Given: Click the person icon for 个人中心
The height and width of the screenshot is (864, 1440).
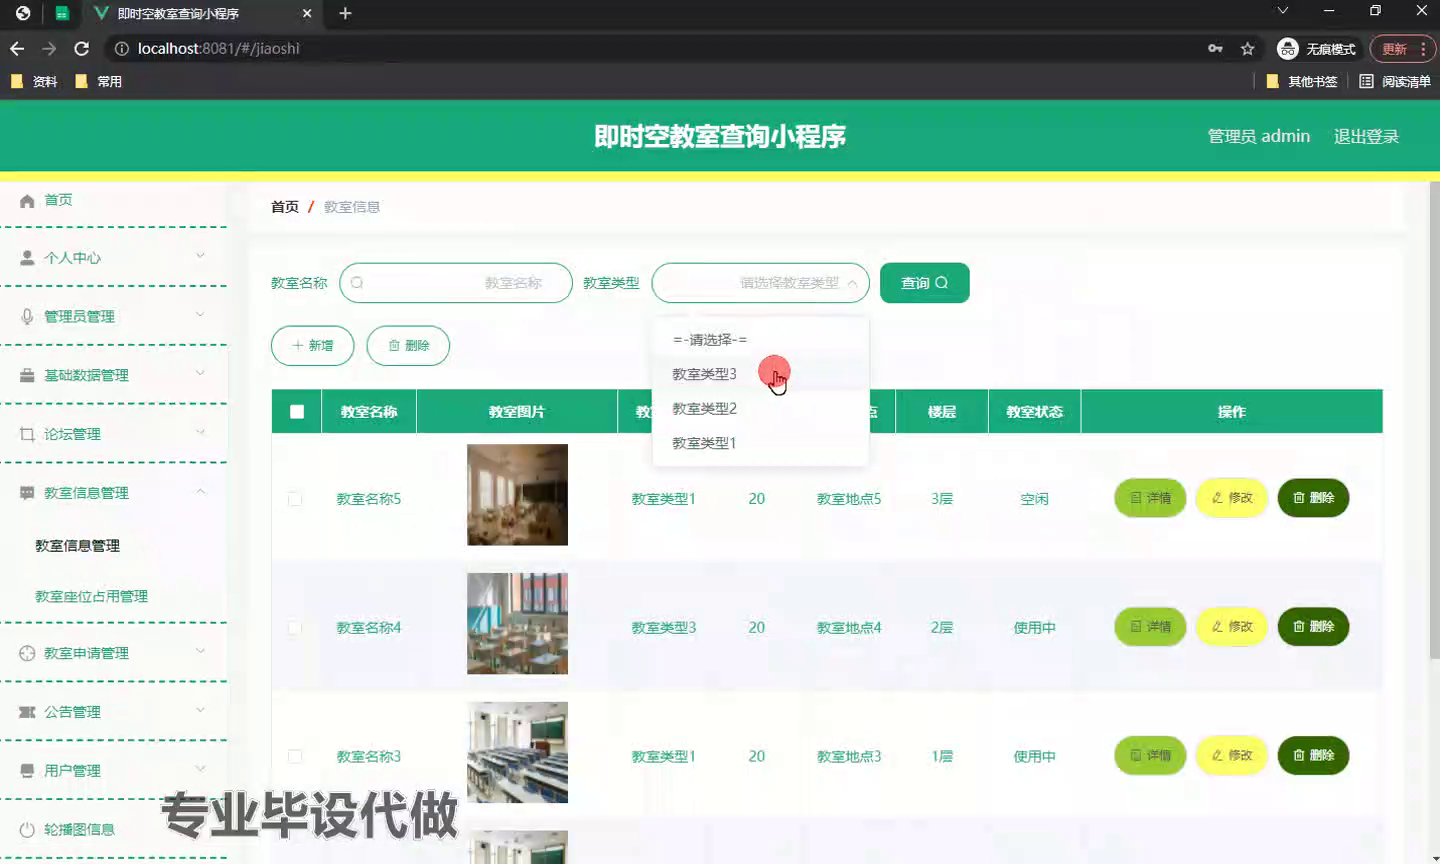Looking at the screenshot, I should 27,258.
